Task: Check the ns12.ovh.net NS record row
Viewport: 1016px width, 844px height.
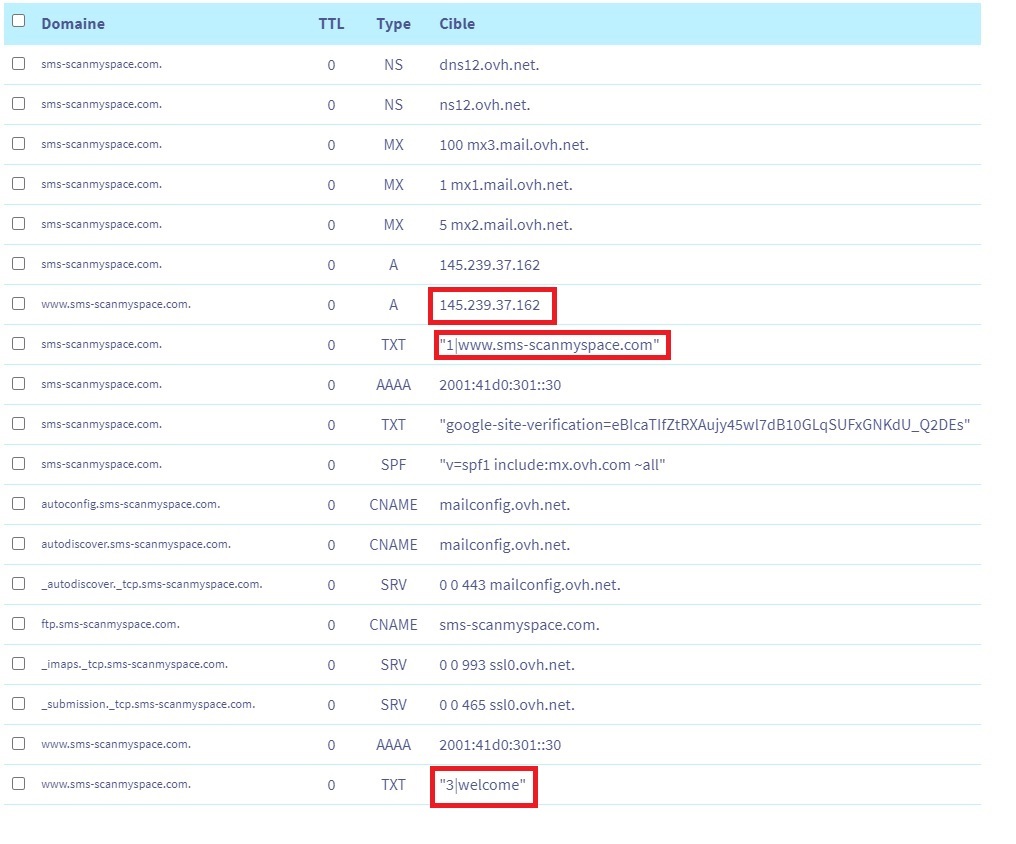Action: tap(18, 103)
